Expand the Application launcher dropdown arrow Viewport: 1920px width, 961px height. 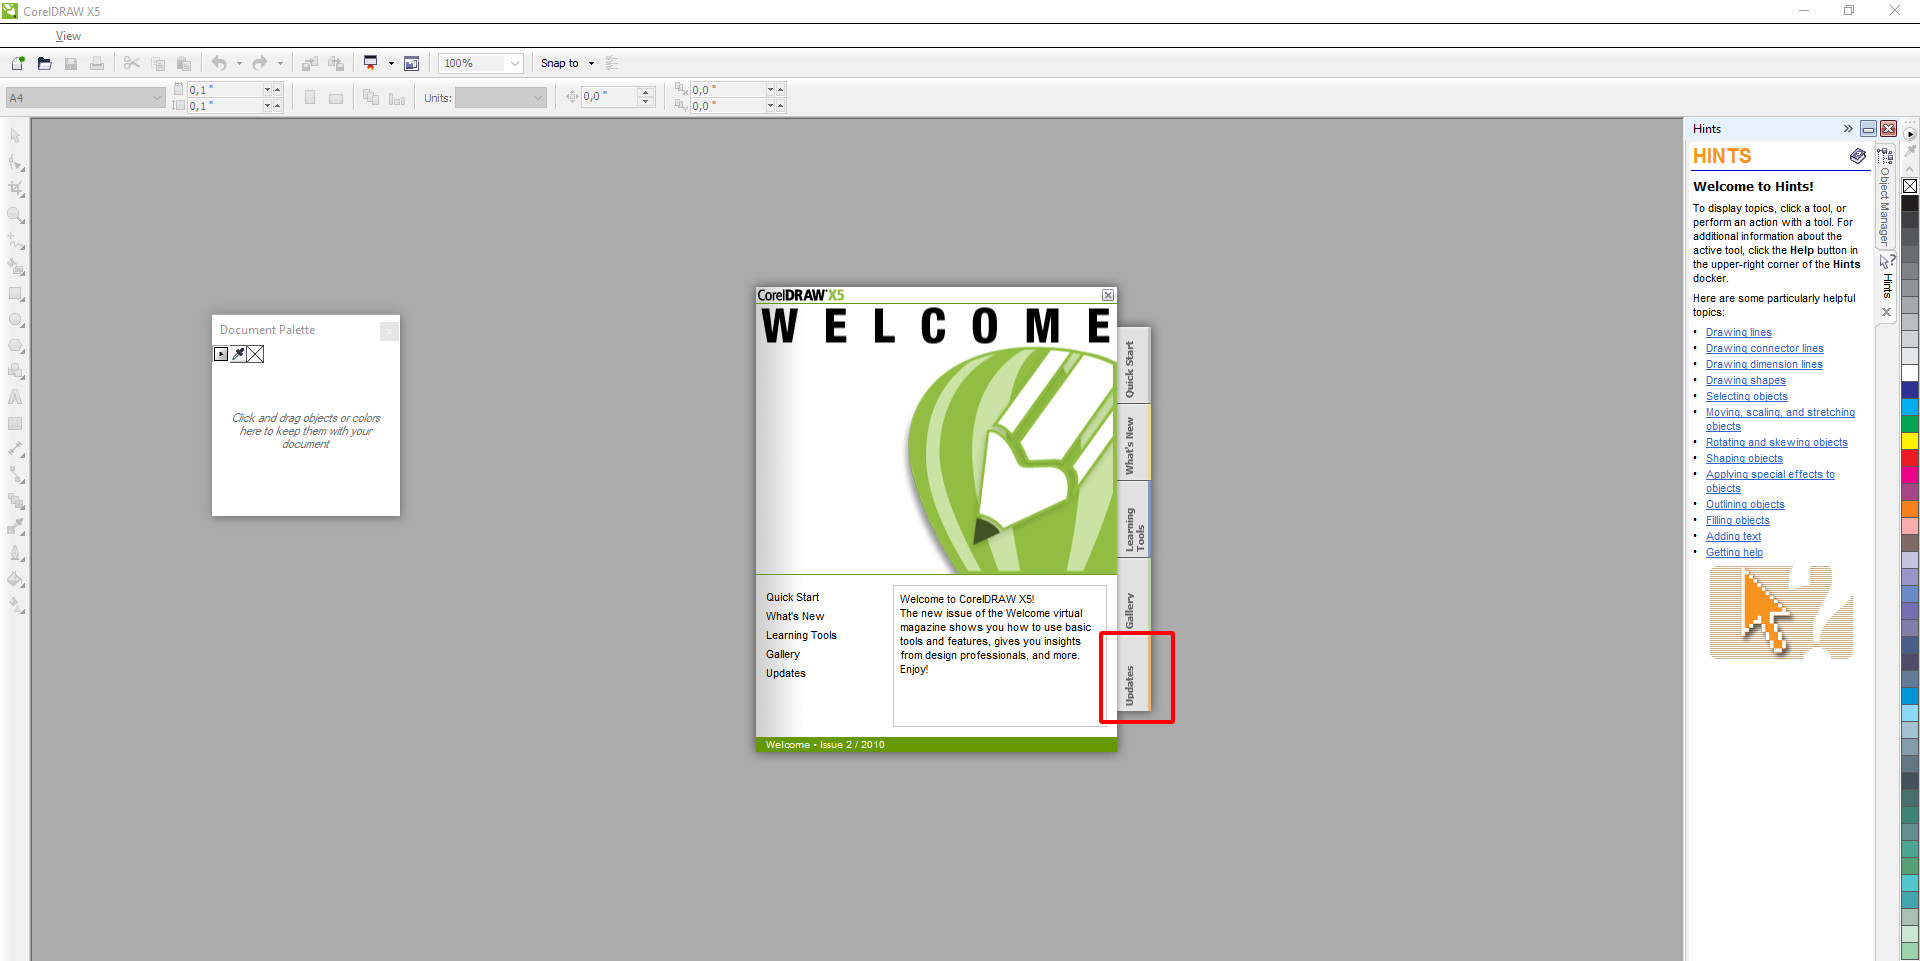[x=391, y=63]
